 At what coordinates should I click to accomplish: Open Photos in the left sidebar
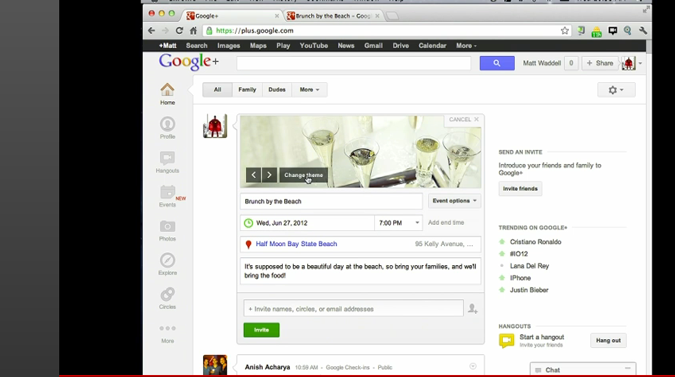pyautogui.click(x=167, y=230)
